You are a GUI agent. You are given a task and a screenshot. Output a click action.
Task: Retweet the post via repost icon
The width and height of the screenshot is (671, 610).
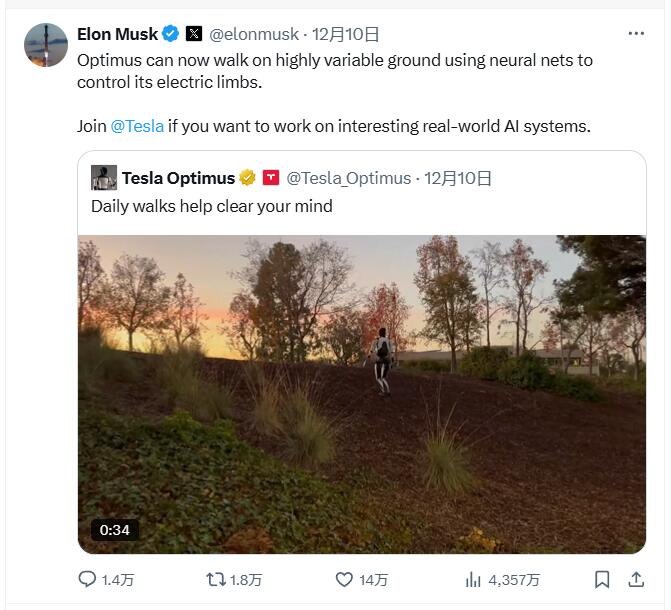[215, 579]
